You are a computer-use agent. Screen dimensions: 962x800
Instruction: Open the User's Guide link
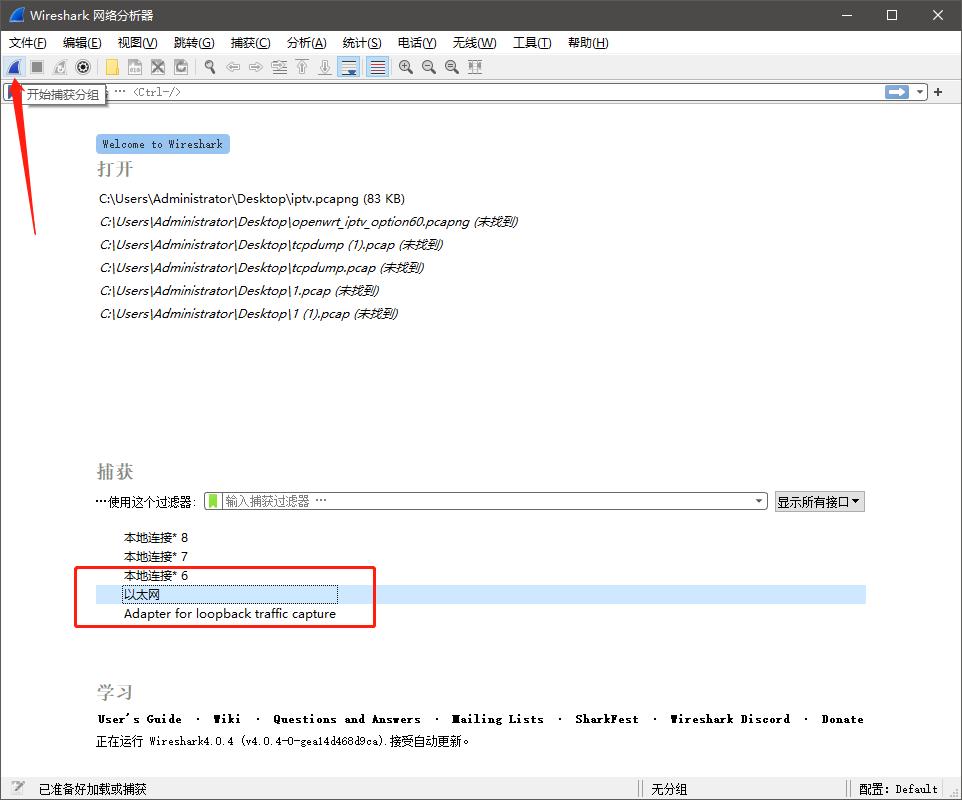pyautogui.click(x=140, y=719)
